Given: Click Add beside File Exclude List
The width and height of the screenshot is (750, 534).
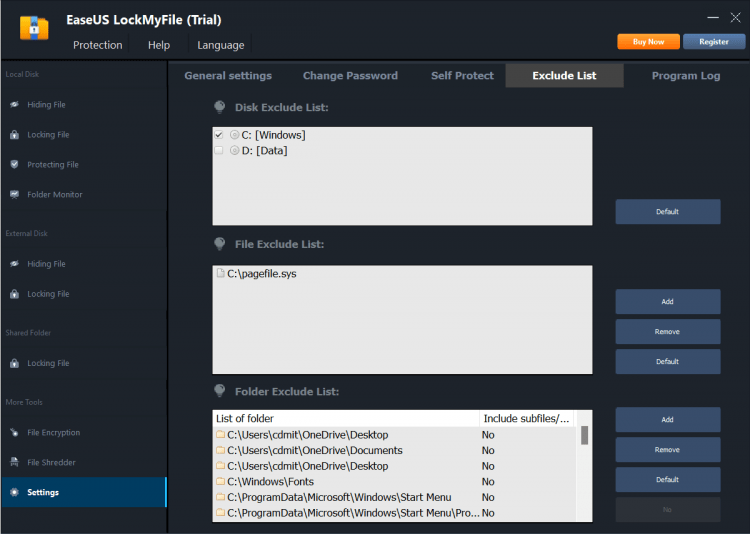Looking at the screenshot, I should pos(667,302).
